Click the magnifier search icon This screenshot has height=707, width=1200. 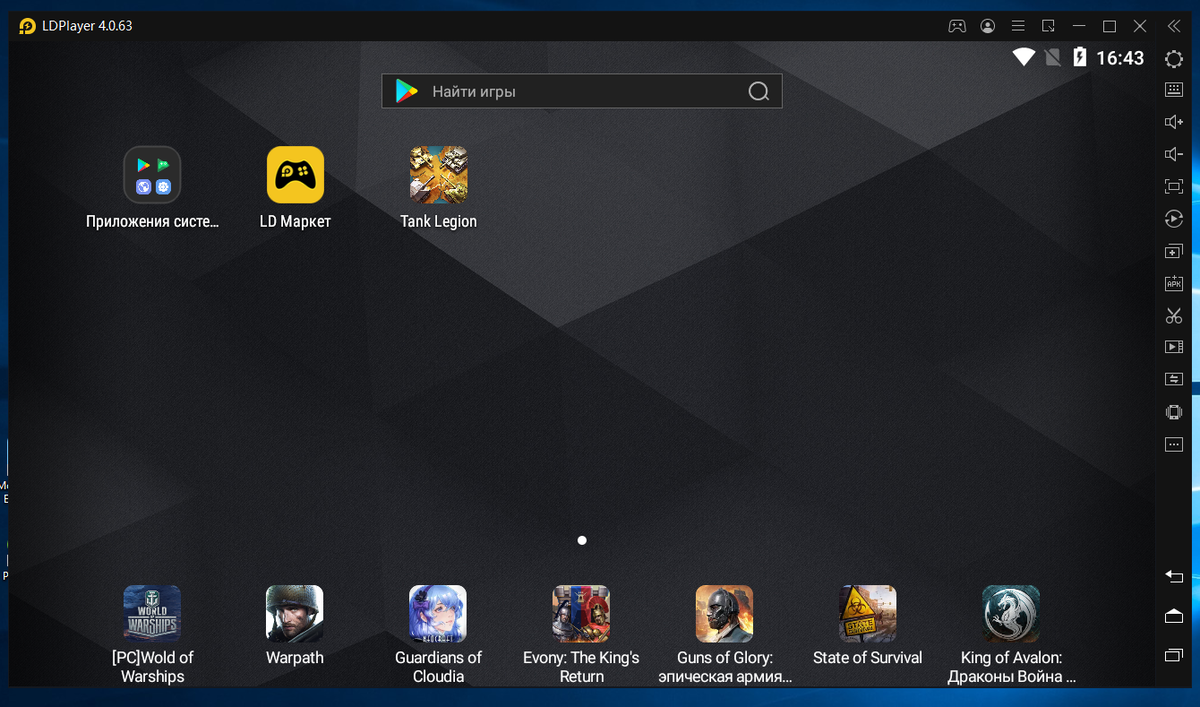point(759,92)
